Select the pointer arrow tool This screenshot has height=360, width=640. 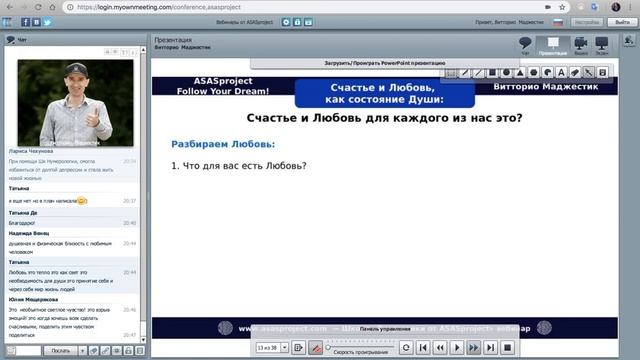point(589,73)
